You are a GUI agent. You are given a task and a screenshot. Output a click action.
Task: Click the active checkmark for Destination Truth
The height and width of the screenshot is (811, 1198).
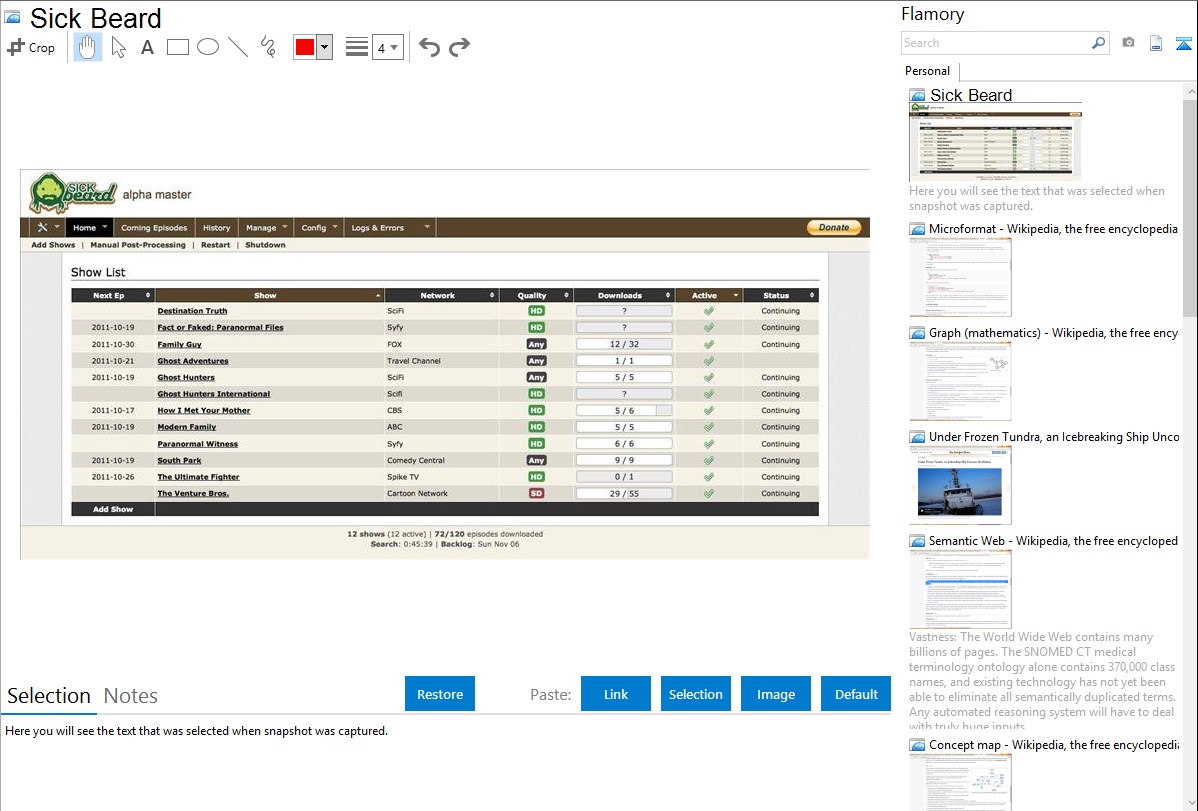click(709, 311)
